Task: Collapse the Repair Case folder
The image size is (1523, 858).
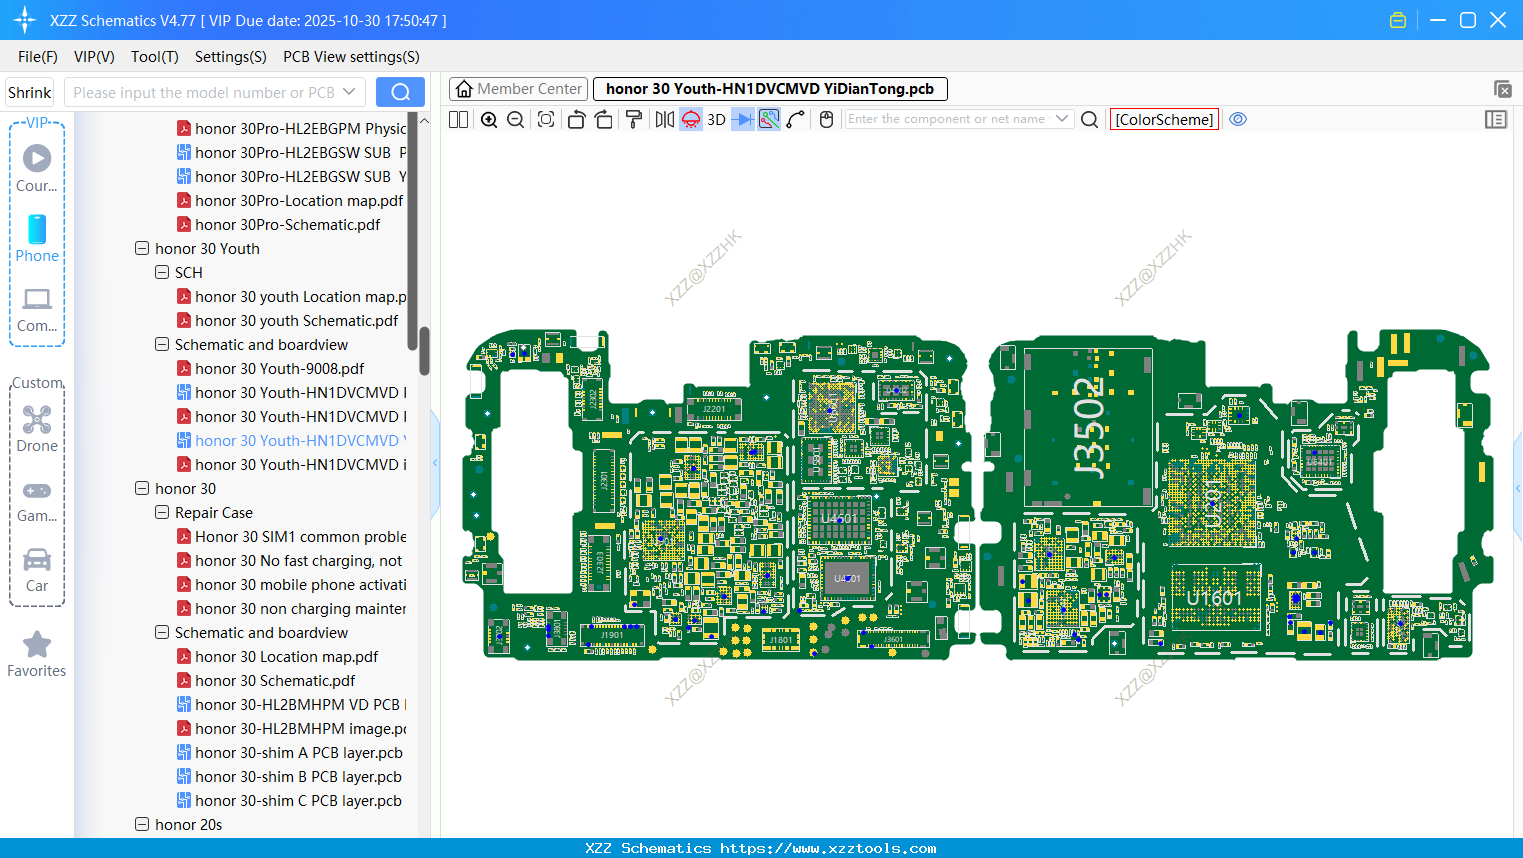Action: tap(162, 512)
